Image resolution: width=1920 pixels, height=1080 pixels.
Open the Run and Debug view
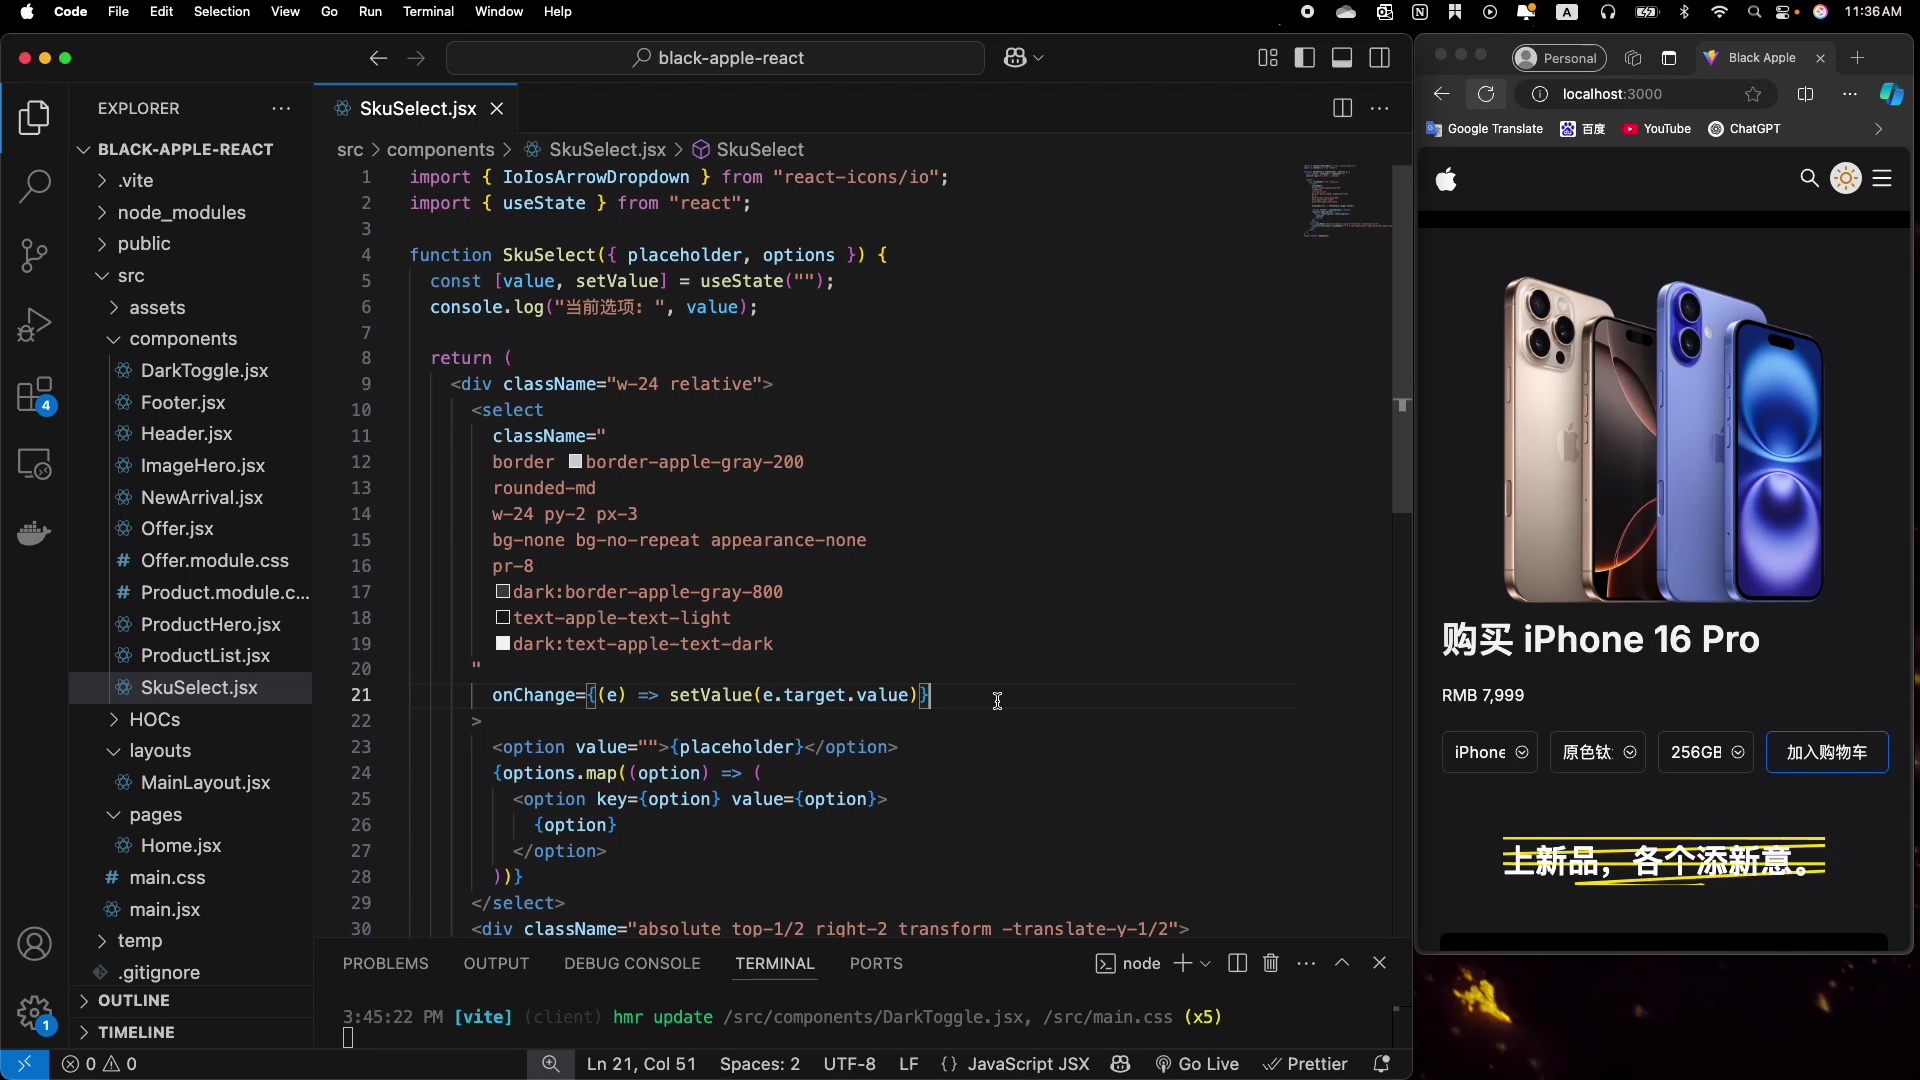click(x=34, y=326)
